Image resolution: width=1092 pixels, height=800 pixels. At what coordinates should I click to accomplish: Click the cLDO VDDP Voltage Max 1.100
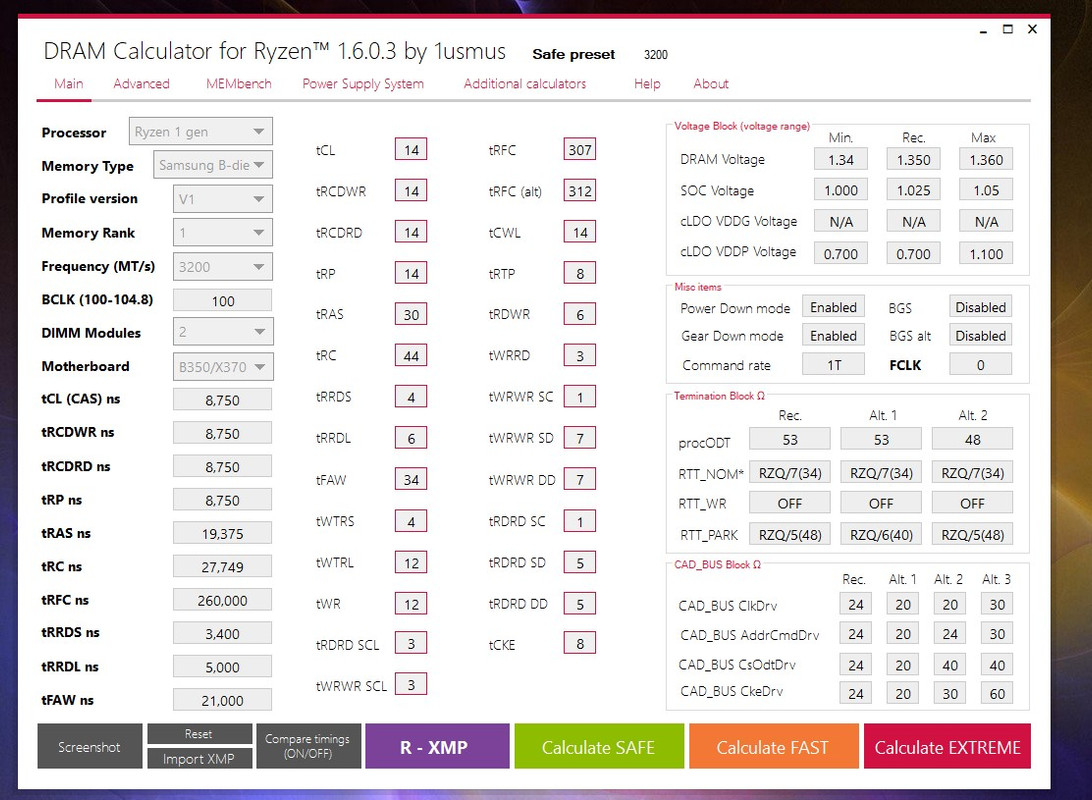985,253
